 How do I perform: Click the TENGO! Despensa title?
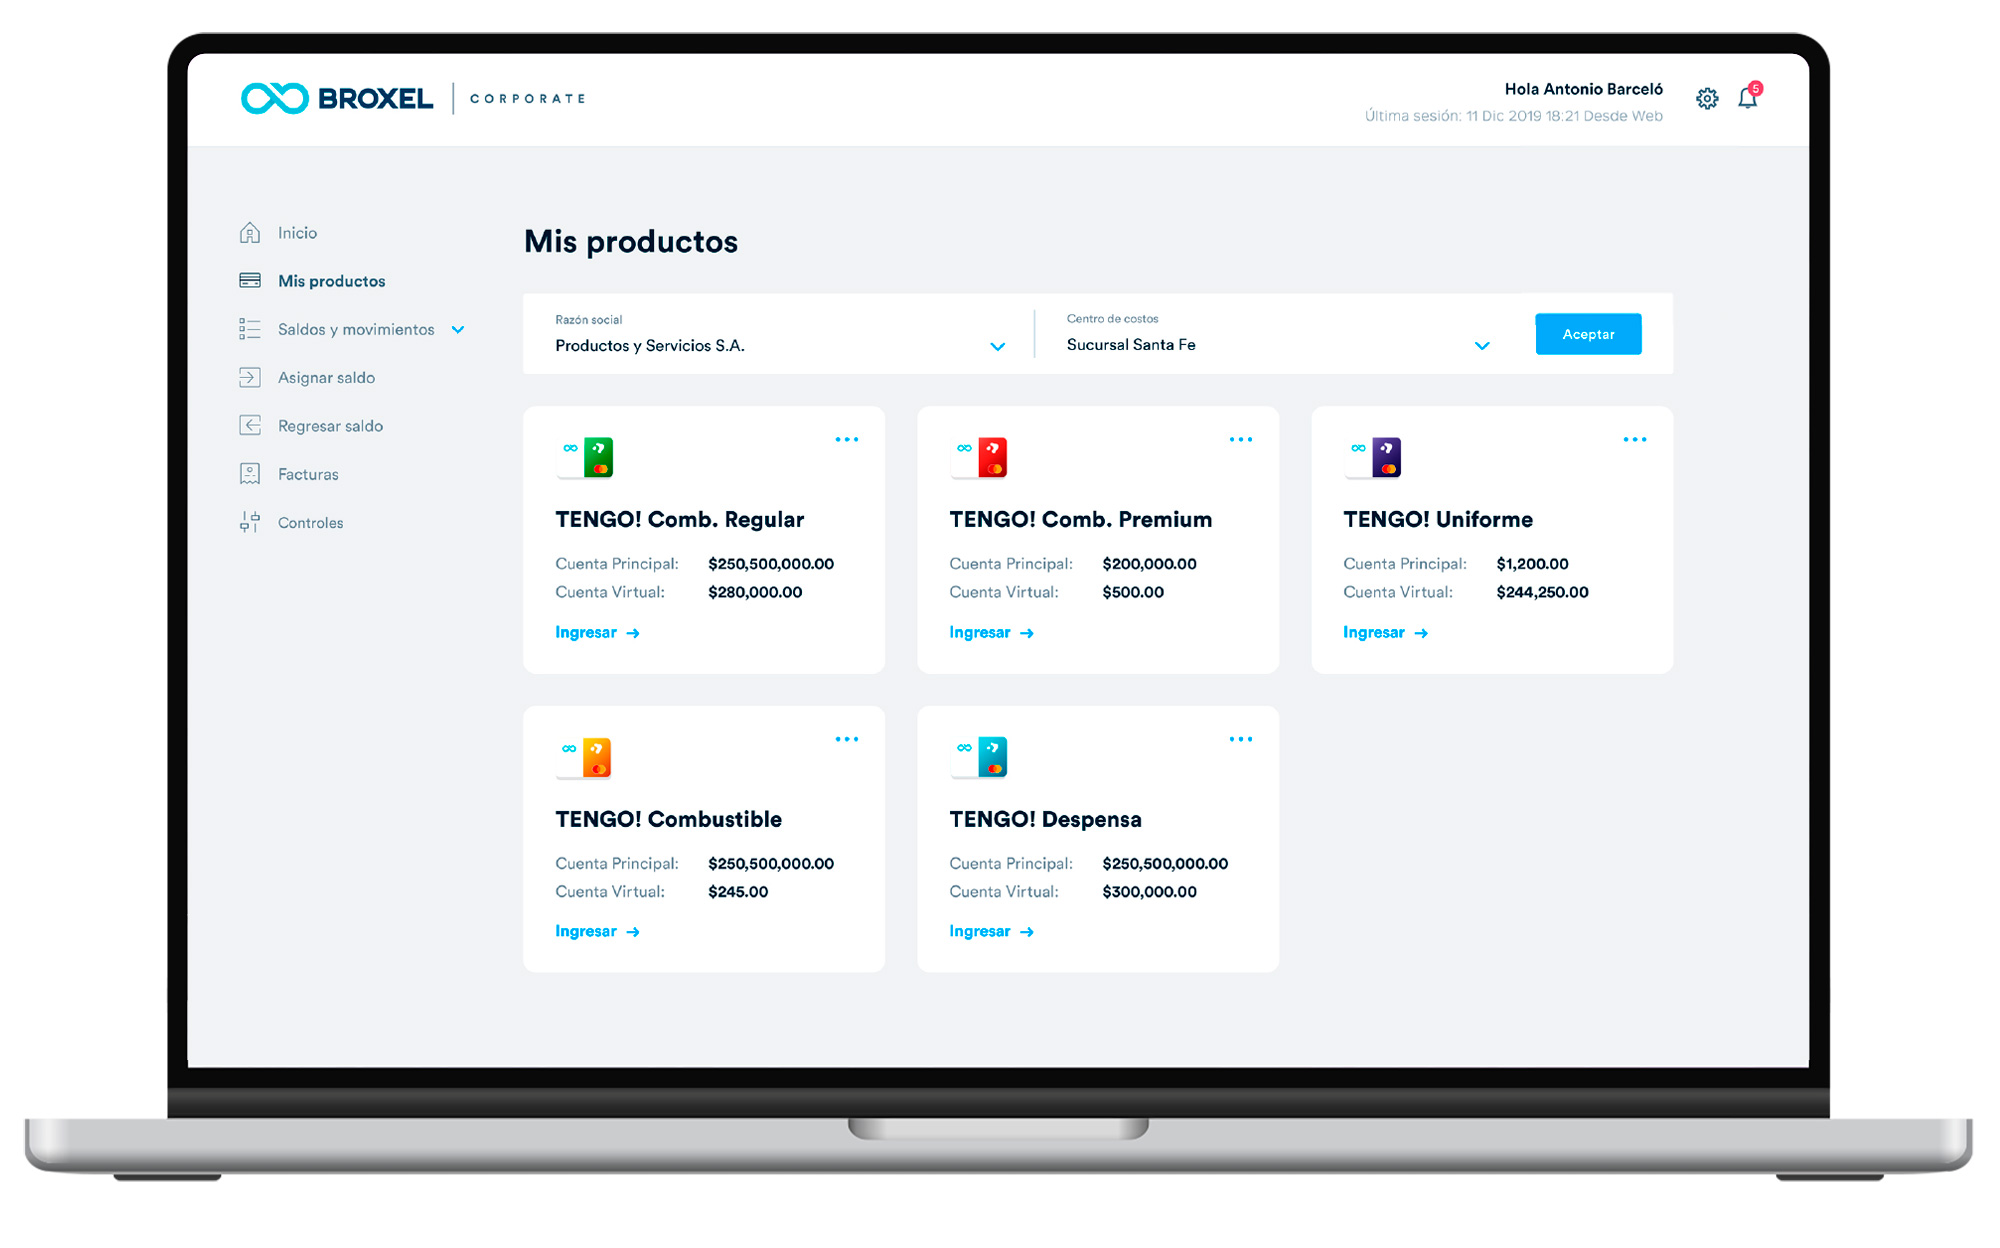[1045, 819]
